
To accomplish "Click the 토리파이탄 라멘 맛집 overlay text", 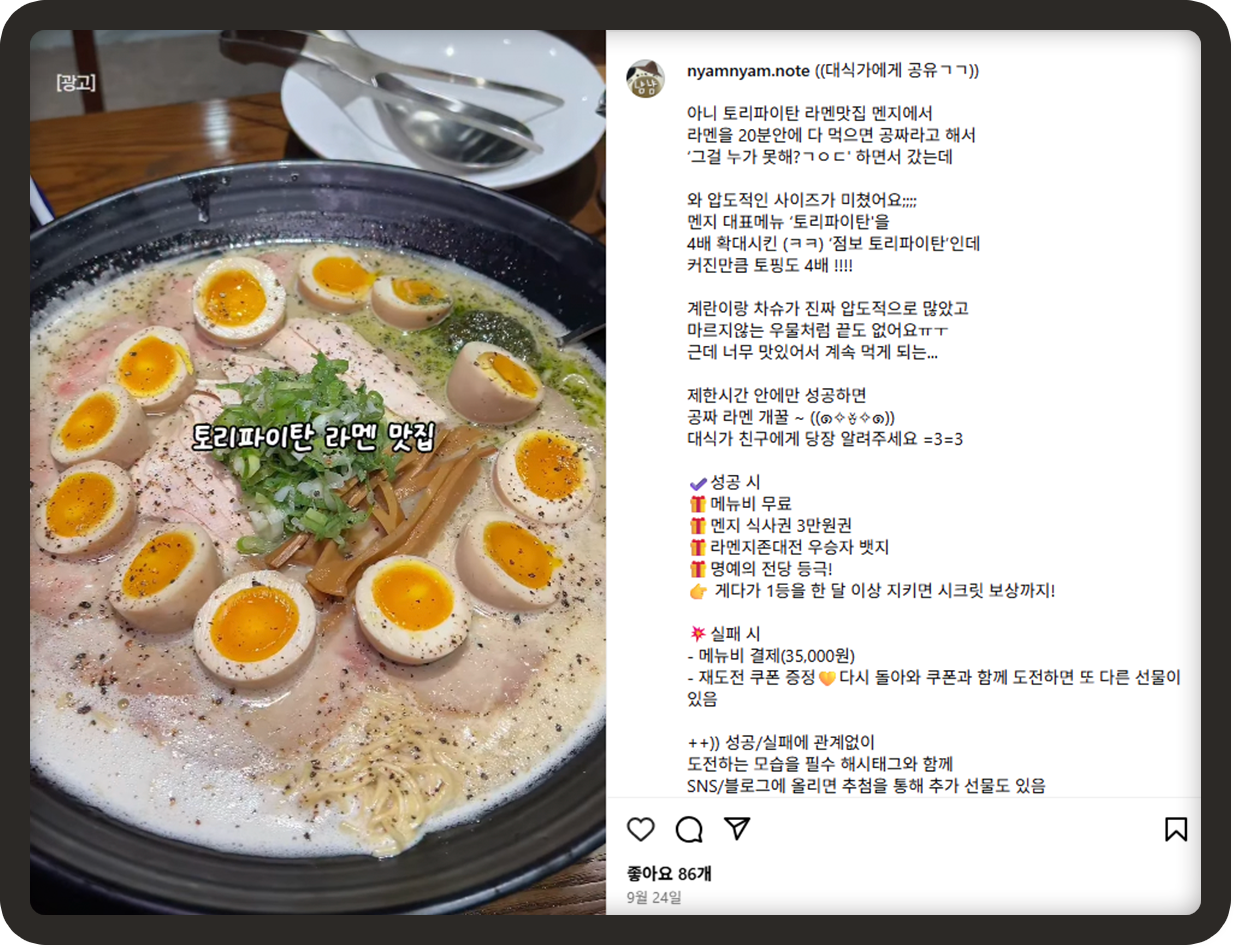I will pos(315,437).
